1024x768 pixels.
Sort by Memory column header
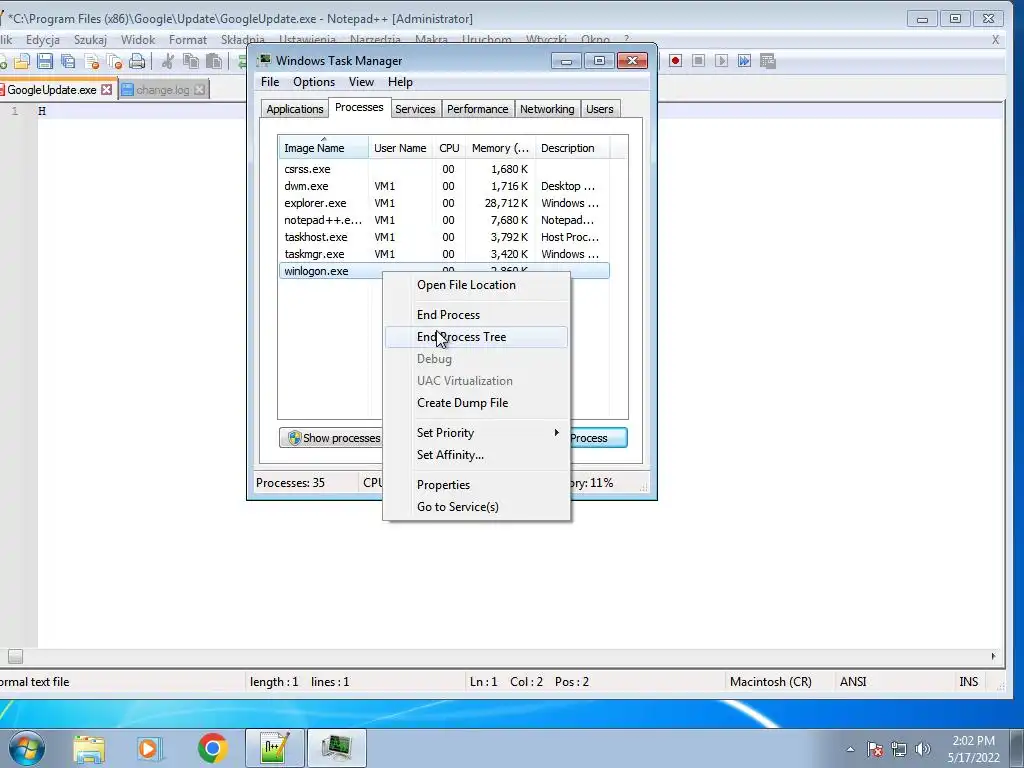click(x=500, y=148)
